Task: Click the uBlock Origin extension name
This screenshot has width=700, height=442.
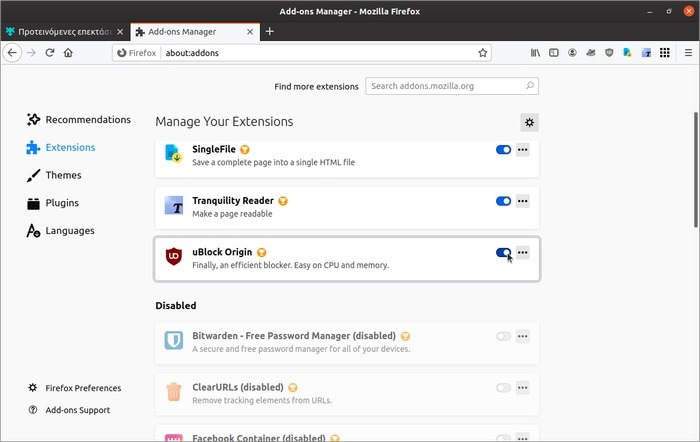Action: [x=222, y=252]
